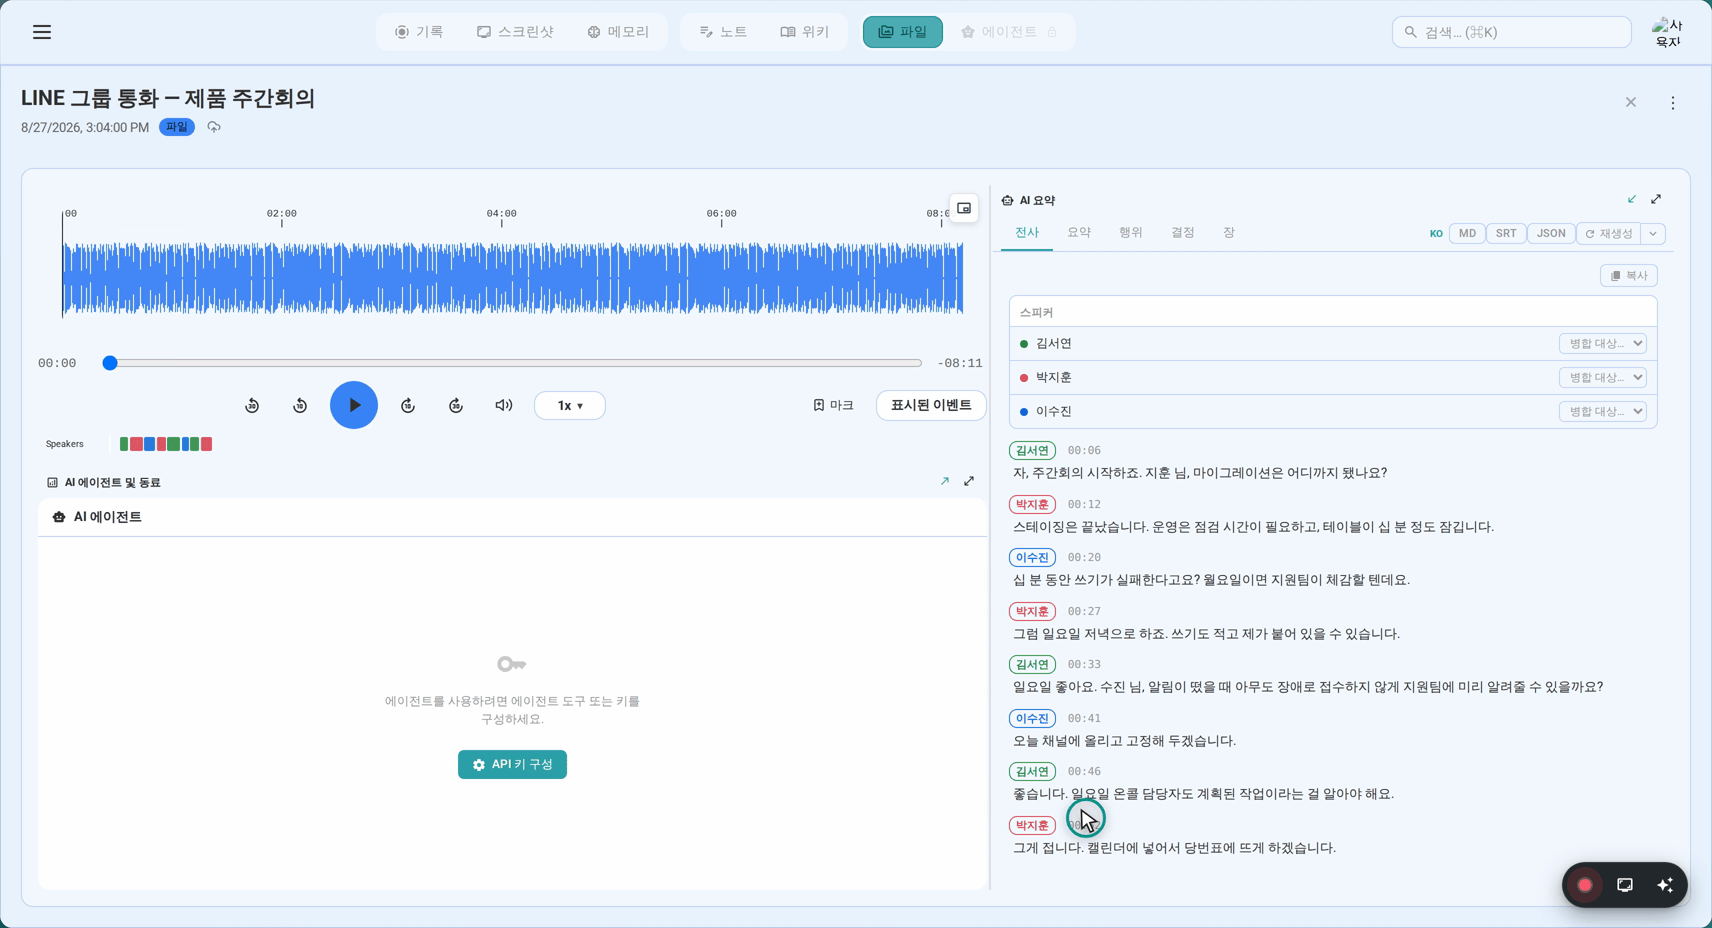Open the user avatar menu
The height and width of the screenshot is (928, 1712).
(1667, 32)
